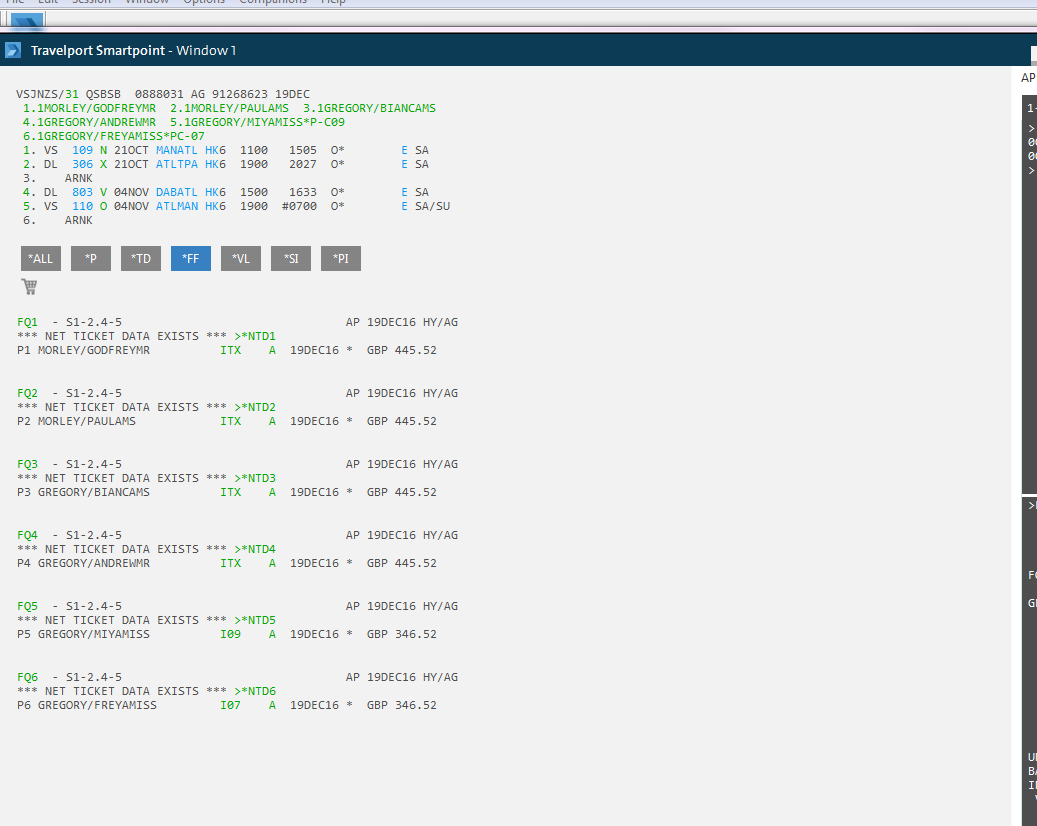This screenshot has height=826, width=1037.
Task: Click the E indicator on ATLTPA row
Action: [404, 164]
